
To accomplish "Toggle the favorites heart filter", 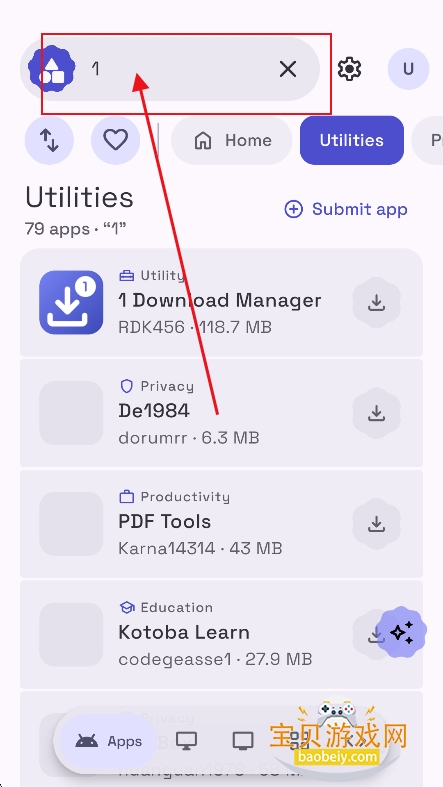I will point(115,141).
